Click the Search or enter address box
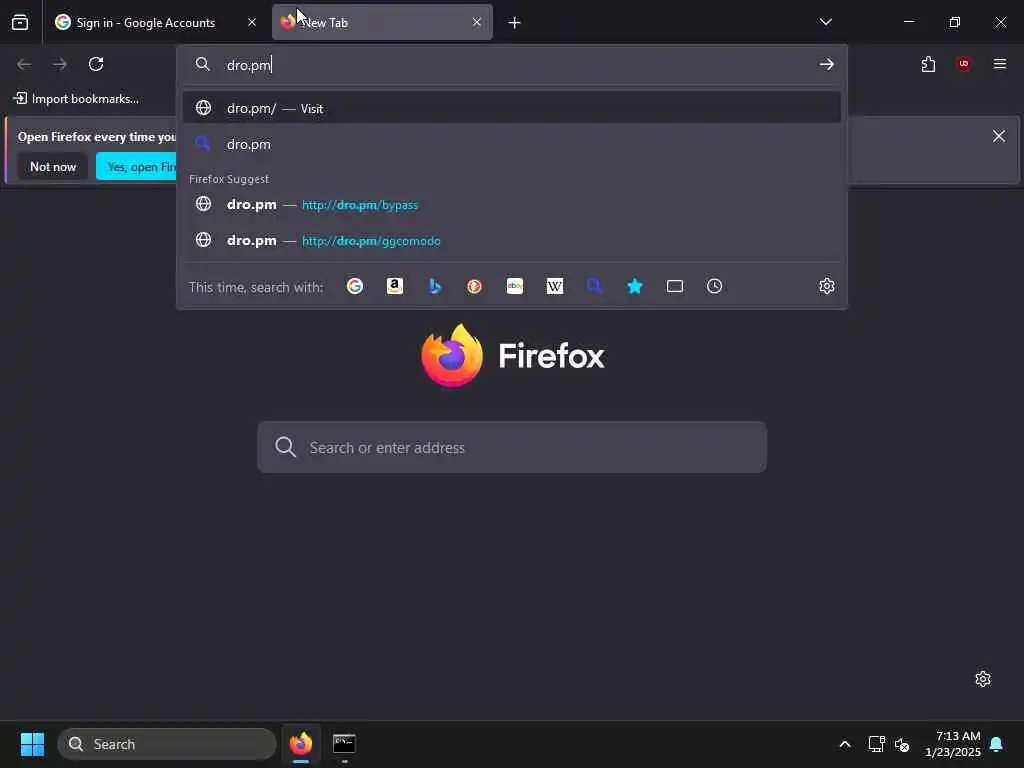This screenshot has width=1024, height=768. [x=511, y=447]
